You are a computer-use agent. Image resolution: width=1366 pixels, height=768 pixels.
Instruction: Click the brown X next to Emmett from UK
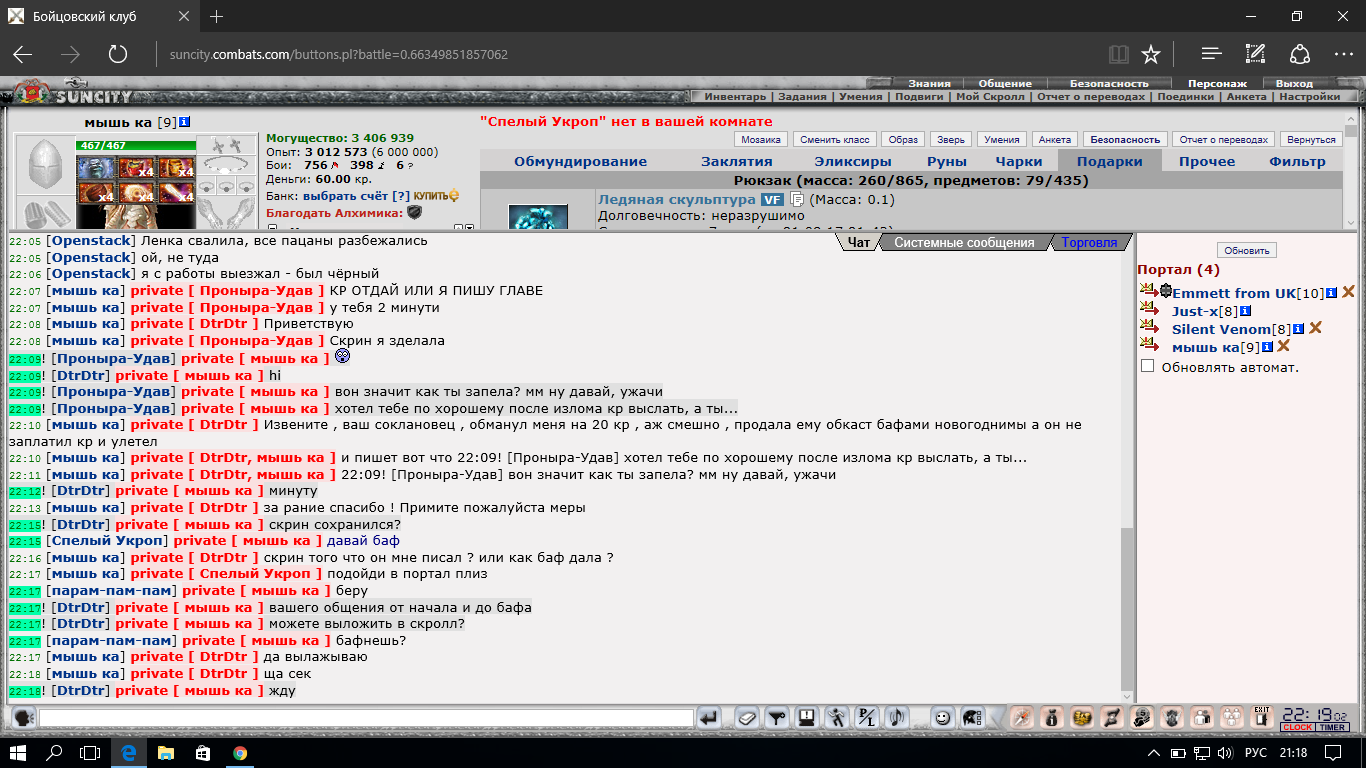(1349, 292)
